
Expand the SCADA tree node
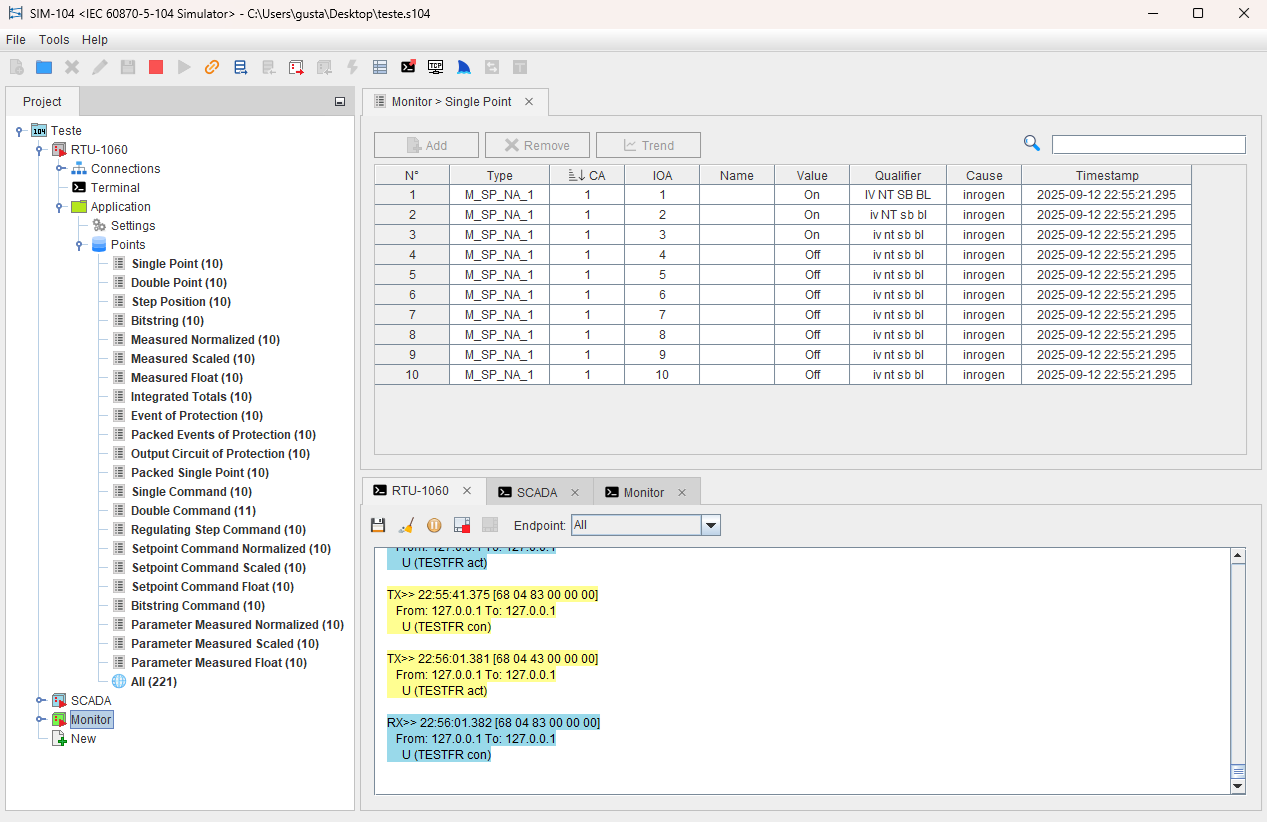tap(40, 700)
